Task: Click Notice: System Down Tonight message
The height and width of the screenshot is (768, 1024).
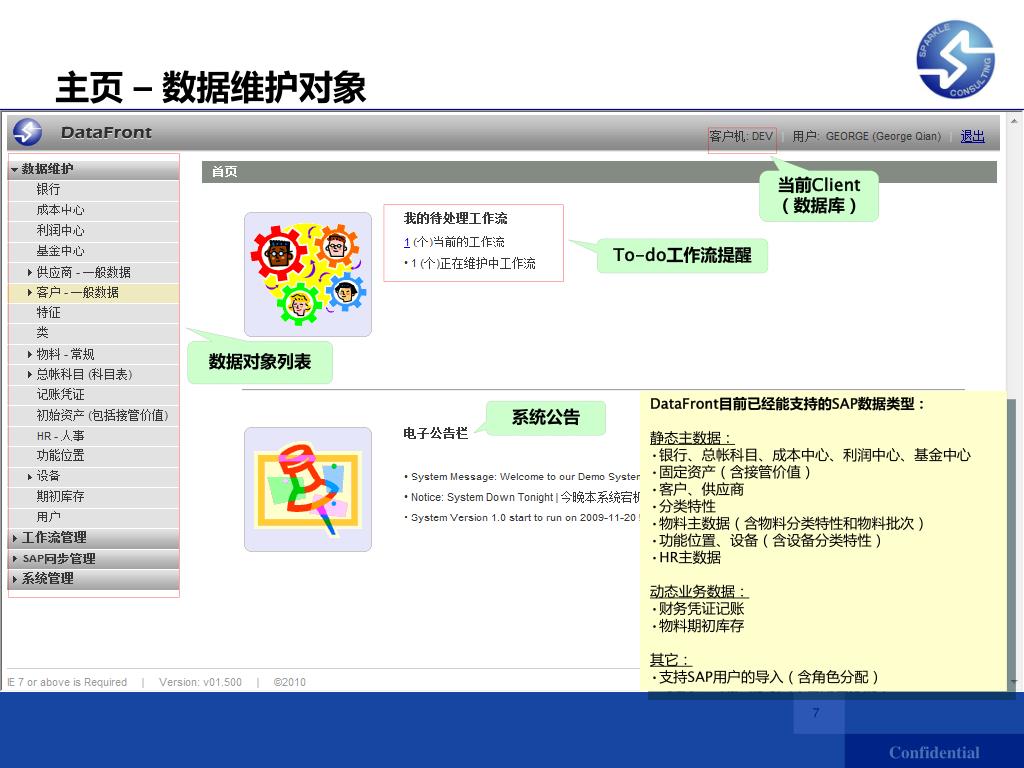Action: tap(525, 497)
